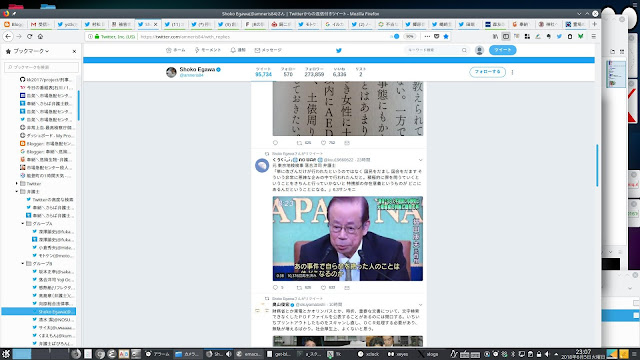The height and width of the screenshot is (360, 640).
Task: Open the politician tweet's options chevron
Action: click(x=420, y=160)
